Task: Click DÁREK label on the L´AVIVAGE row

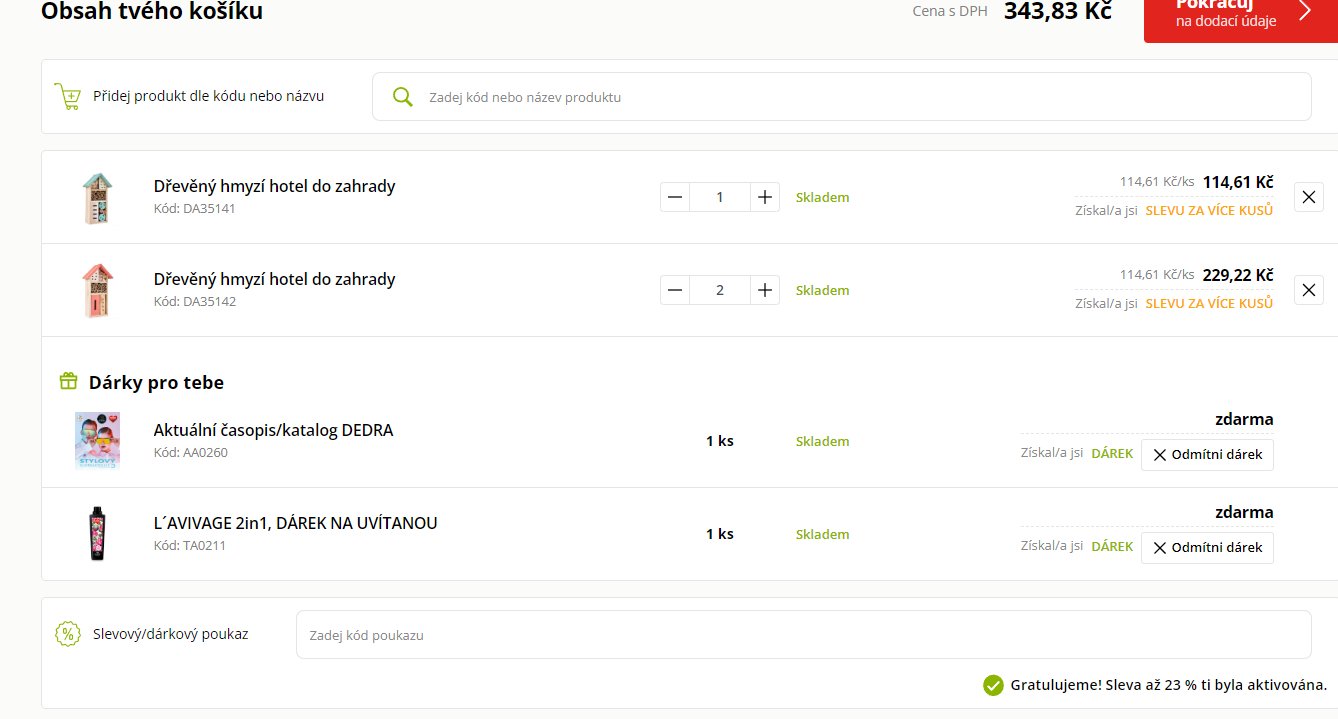Action: (x=1112, y=546)
